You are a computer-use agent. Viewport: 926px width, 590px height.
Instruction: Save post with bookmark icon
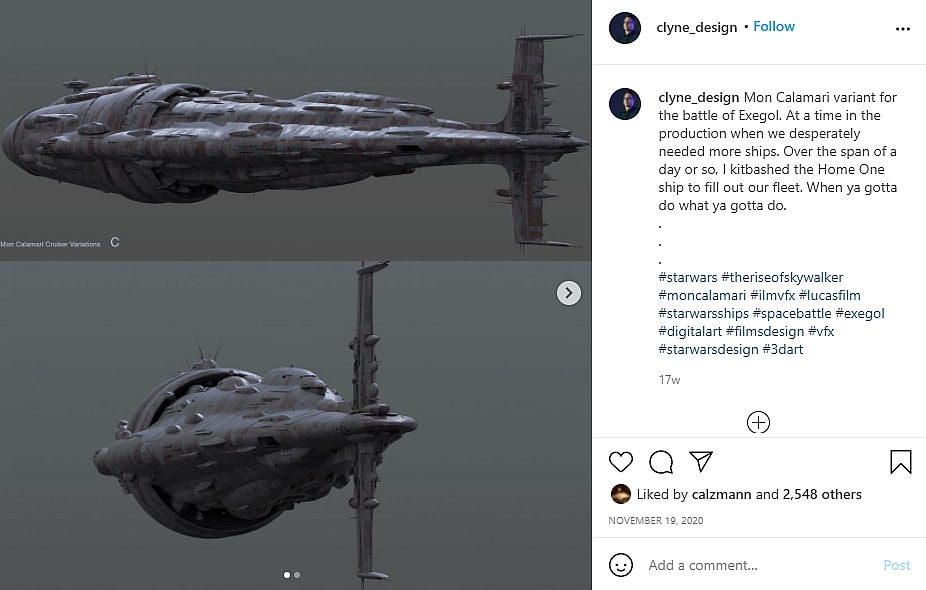tap(900, 462)
